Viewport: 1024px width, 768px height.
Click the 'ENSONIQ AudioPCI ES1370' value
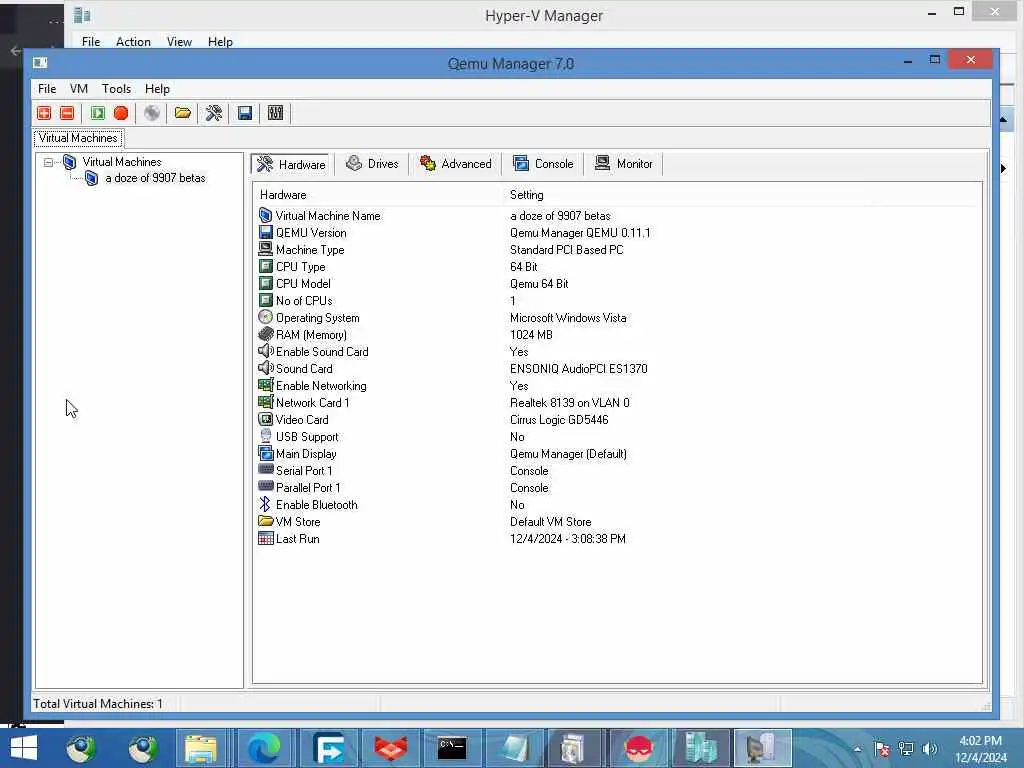pyautogui.click(x=579, y=369)
